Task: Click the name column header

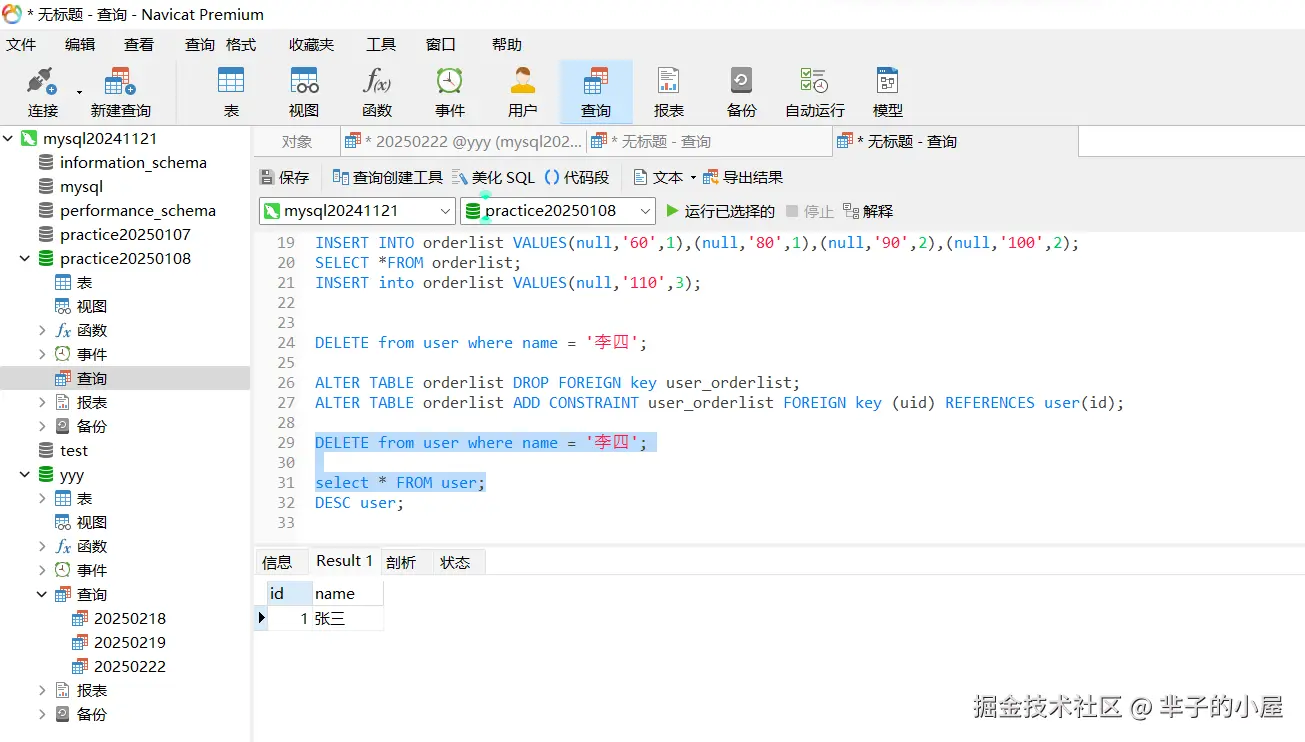Action: tap(346, 594)
